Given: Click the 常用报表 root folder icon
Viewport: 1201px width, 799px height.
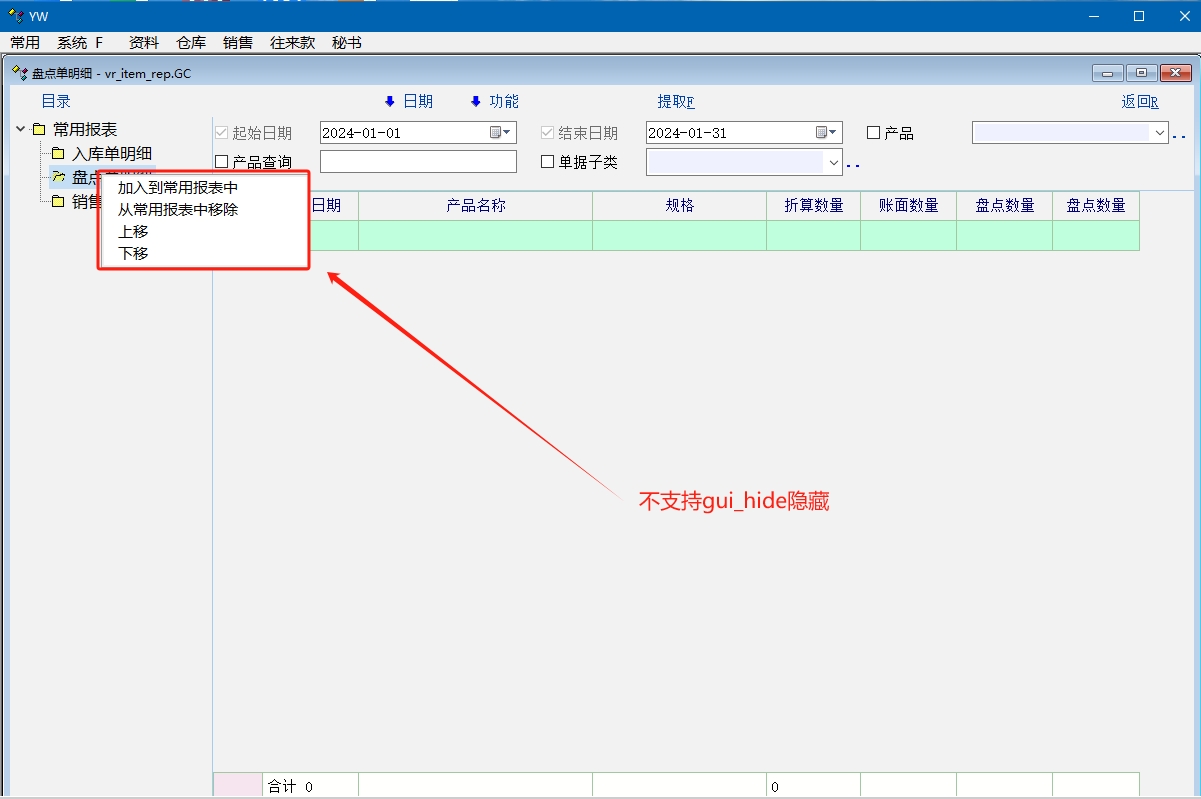Looking at the screenshot, I should 39,130.
